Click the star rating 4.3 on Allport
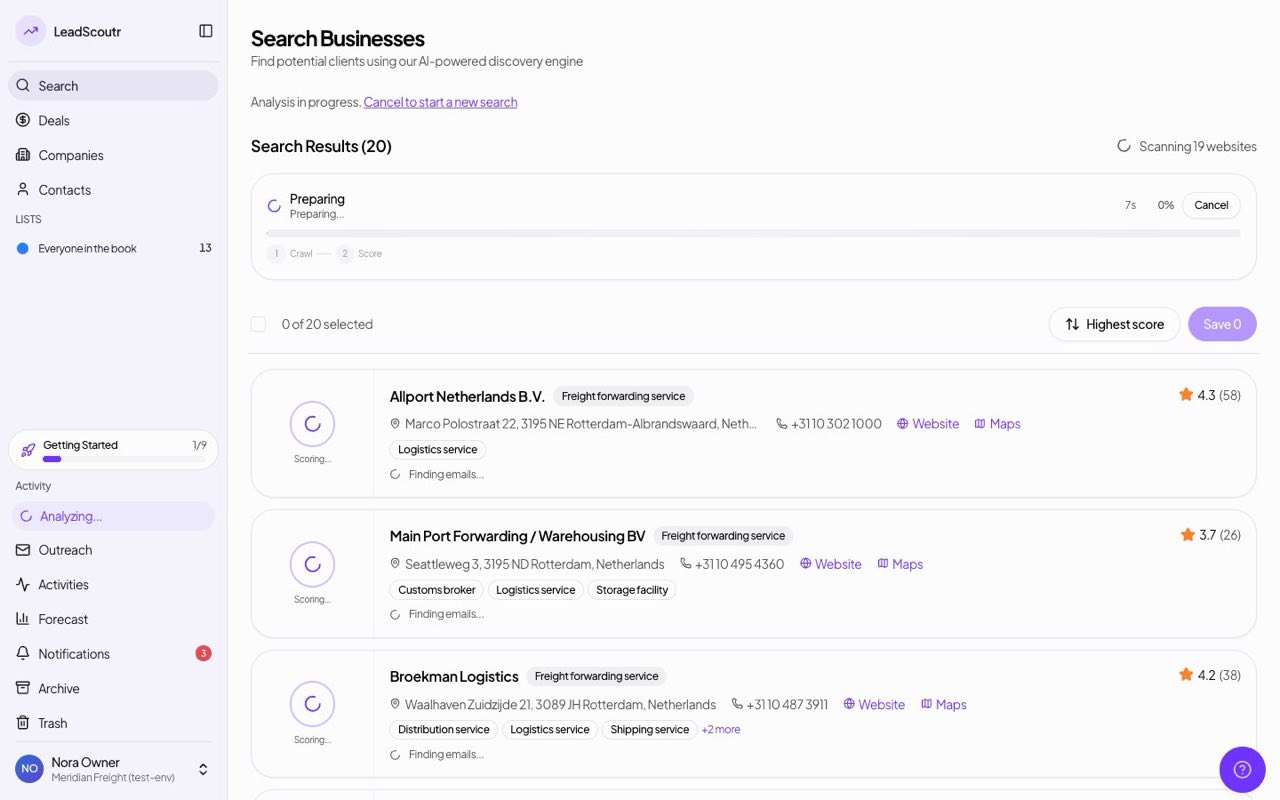Viewport: 1280px width, 800px height. pos(1210,395)
